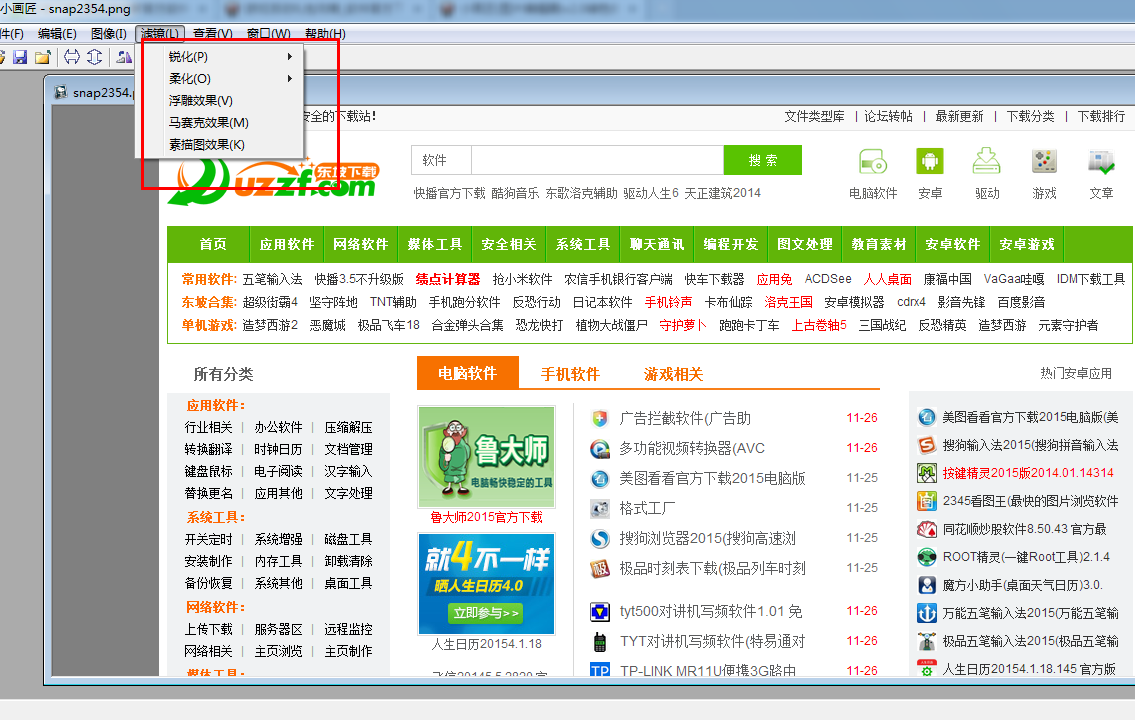The width and height of the screenshot is (1135, 720).
Task: Click the icon beside 多功能视频转换器
Action: (599, 449)
